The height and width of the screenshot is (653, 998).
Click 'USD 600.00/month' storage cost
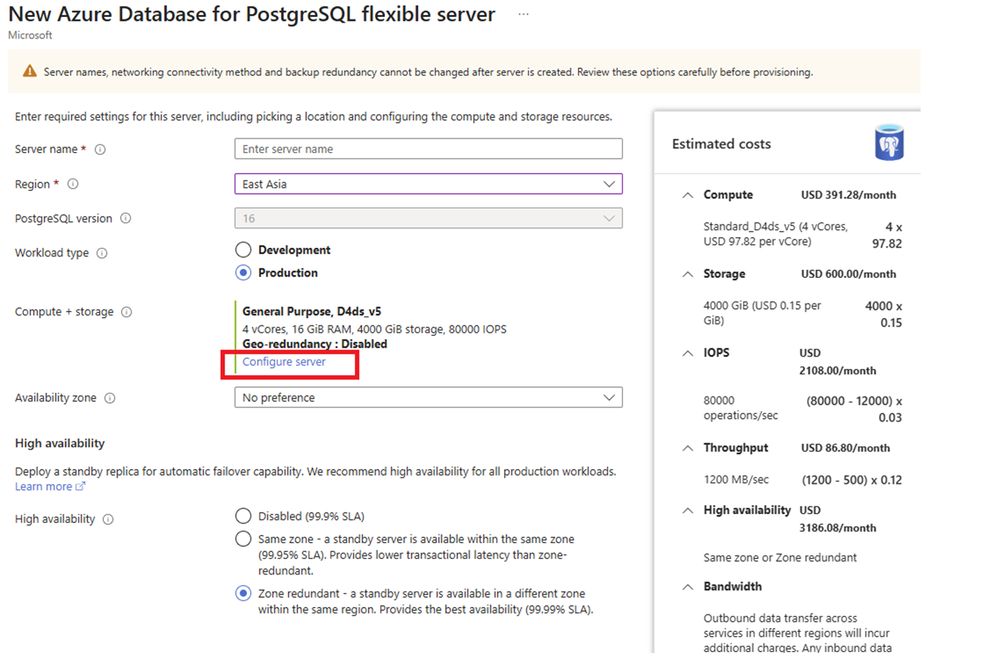click(x=848, y=274)
